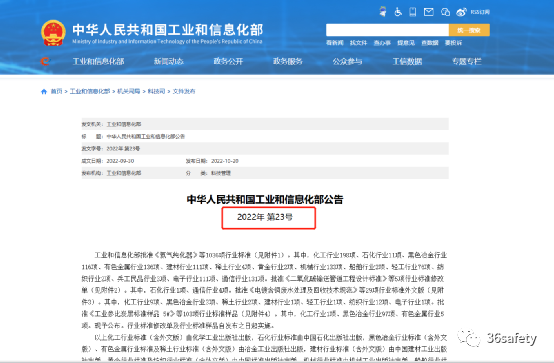
Task: Click the bold heading 中华人民共和国工业和信息化部公告
Action: coord(265,199)
